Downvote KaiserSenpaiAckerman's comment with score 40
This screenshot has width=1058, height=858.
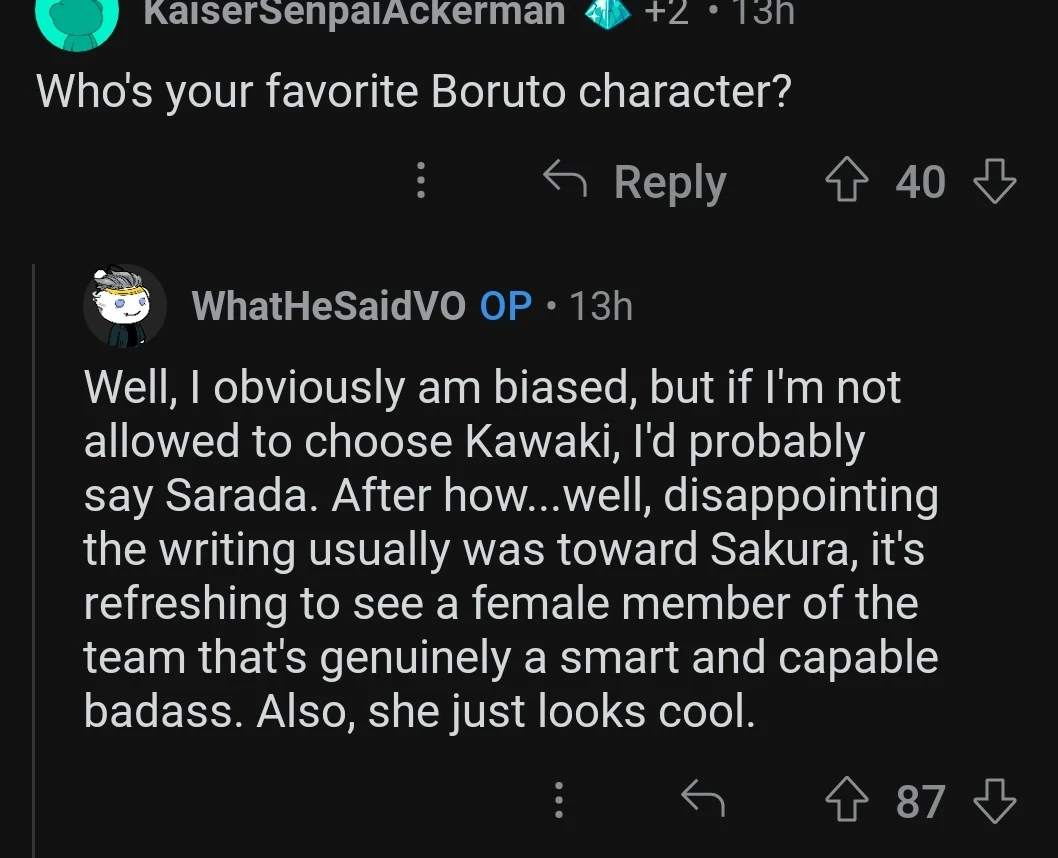pos(994,182)
